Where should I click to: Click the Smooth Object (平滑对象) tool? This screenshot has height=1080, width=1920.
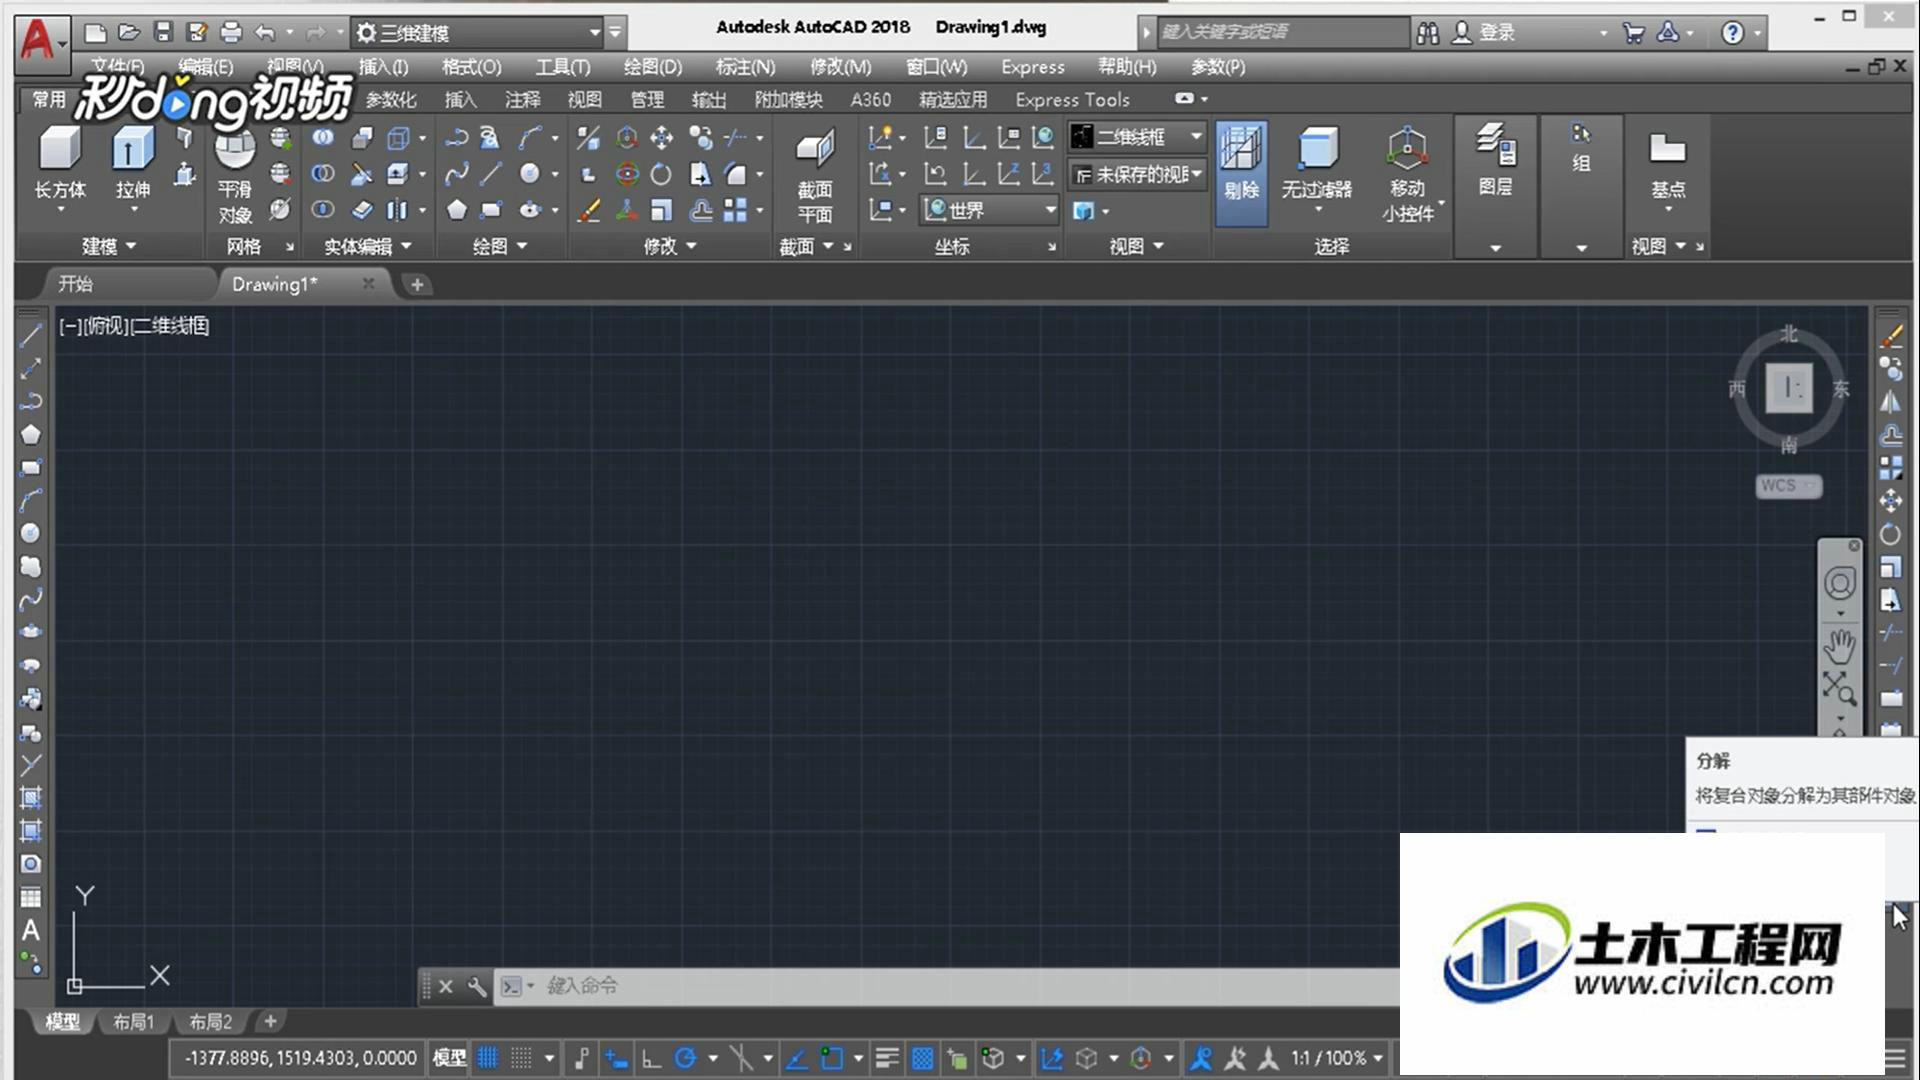[235, 176]
